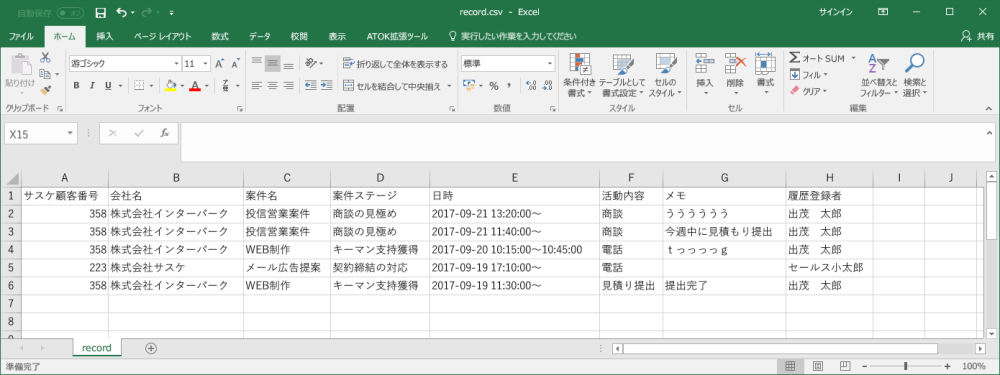This screenshot has width=1000, height=375.
Task: Click the 共有 share button
Action: 976,36
